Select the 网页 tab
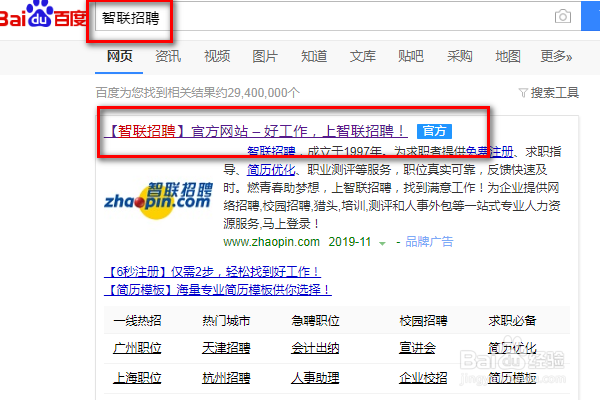The width and height of the screenshot is (600, 400). [119, 56]
